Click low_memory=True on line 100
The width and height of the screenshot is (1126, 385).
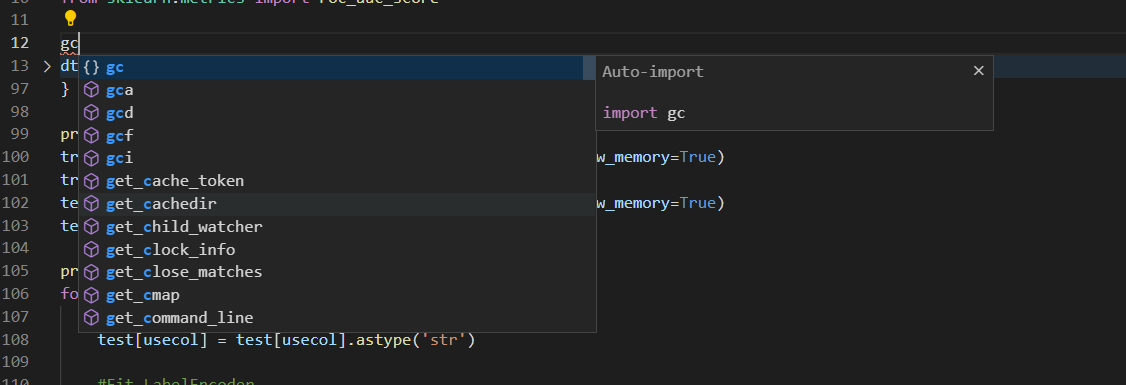pyautogui.click(x=656, y=157)
